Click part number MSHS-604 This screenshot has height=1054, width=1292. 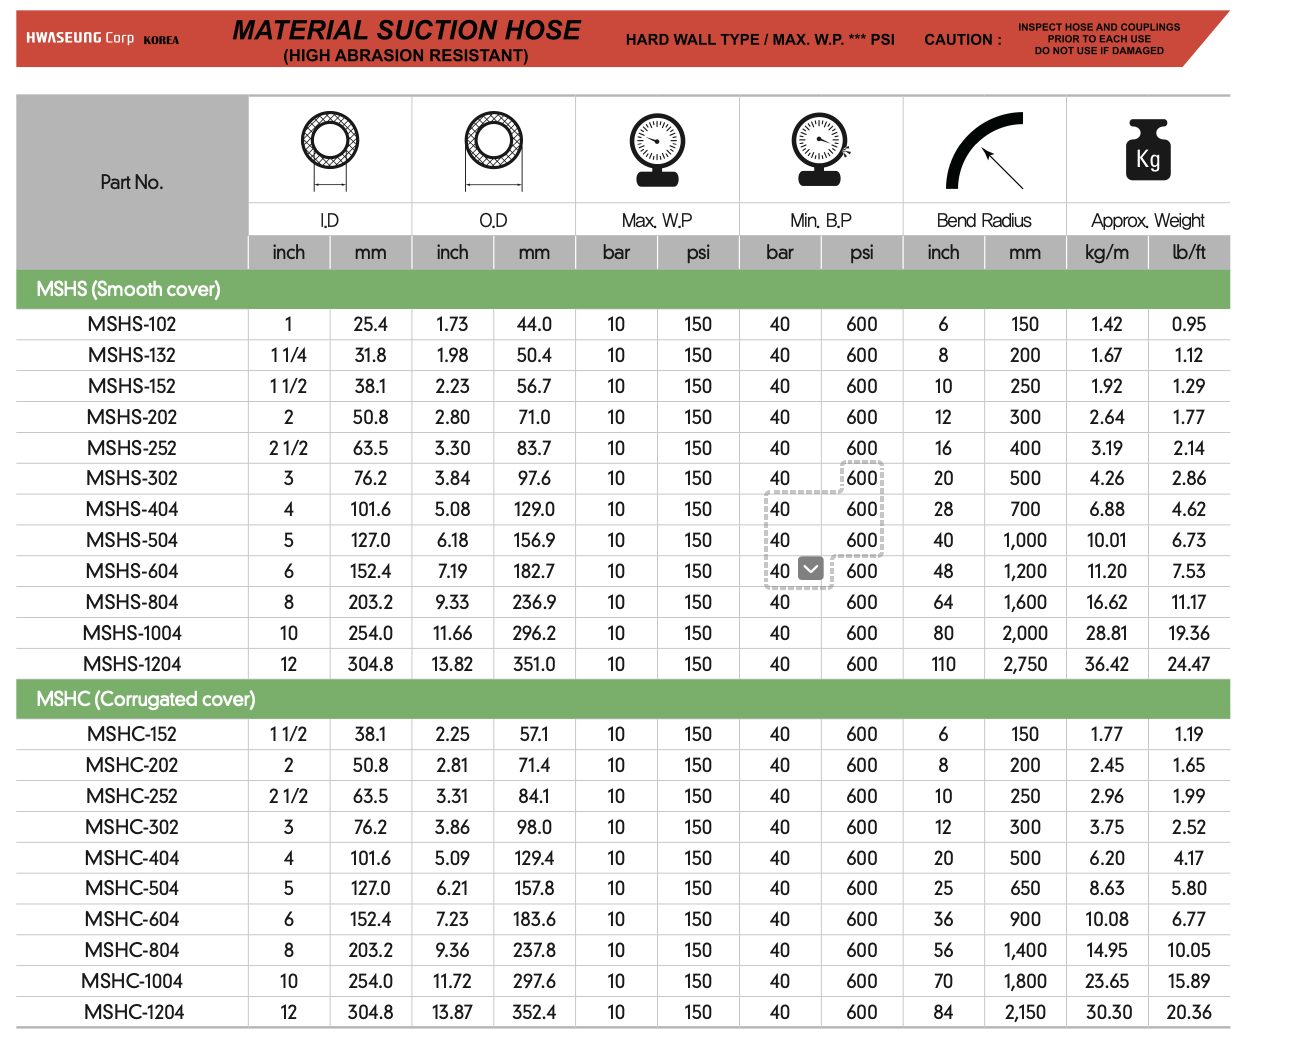coord(132,571)
